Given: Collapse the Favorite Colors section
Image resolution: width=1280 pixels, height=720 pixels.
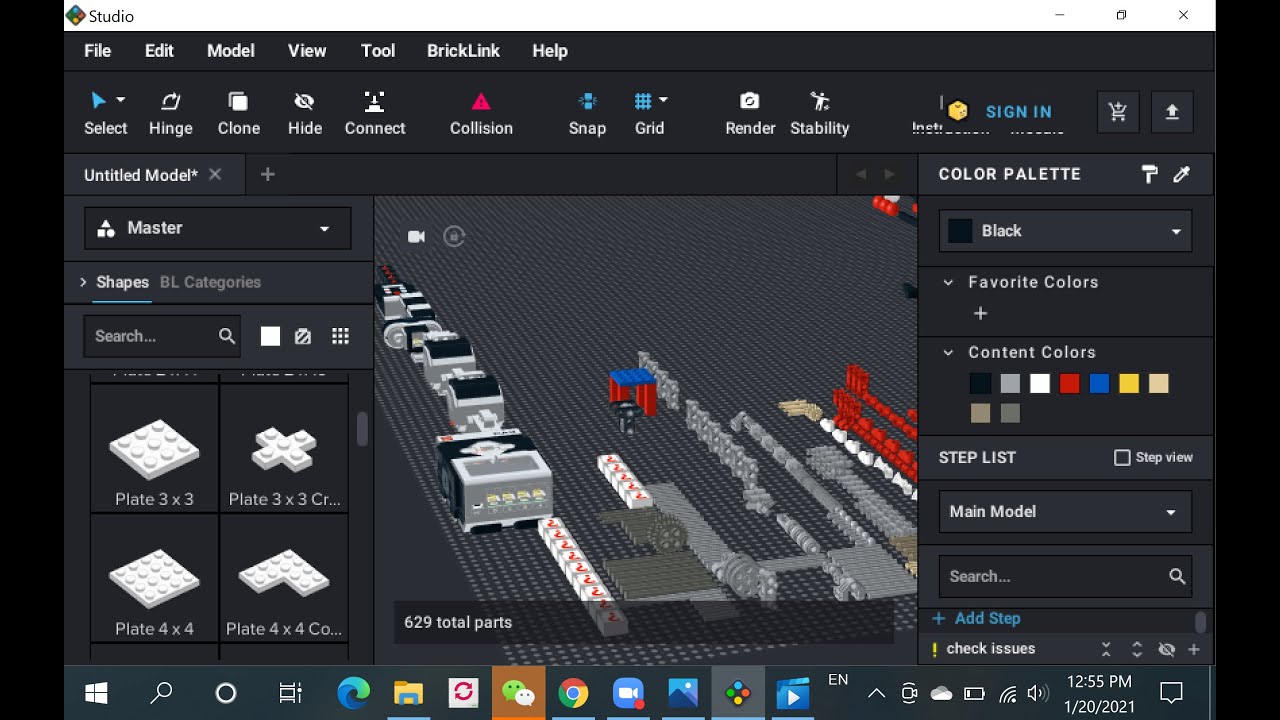Looking at the screenshot, I should click(x=948, y=283).
